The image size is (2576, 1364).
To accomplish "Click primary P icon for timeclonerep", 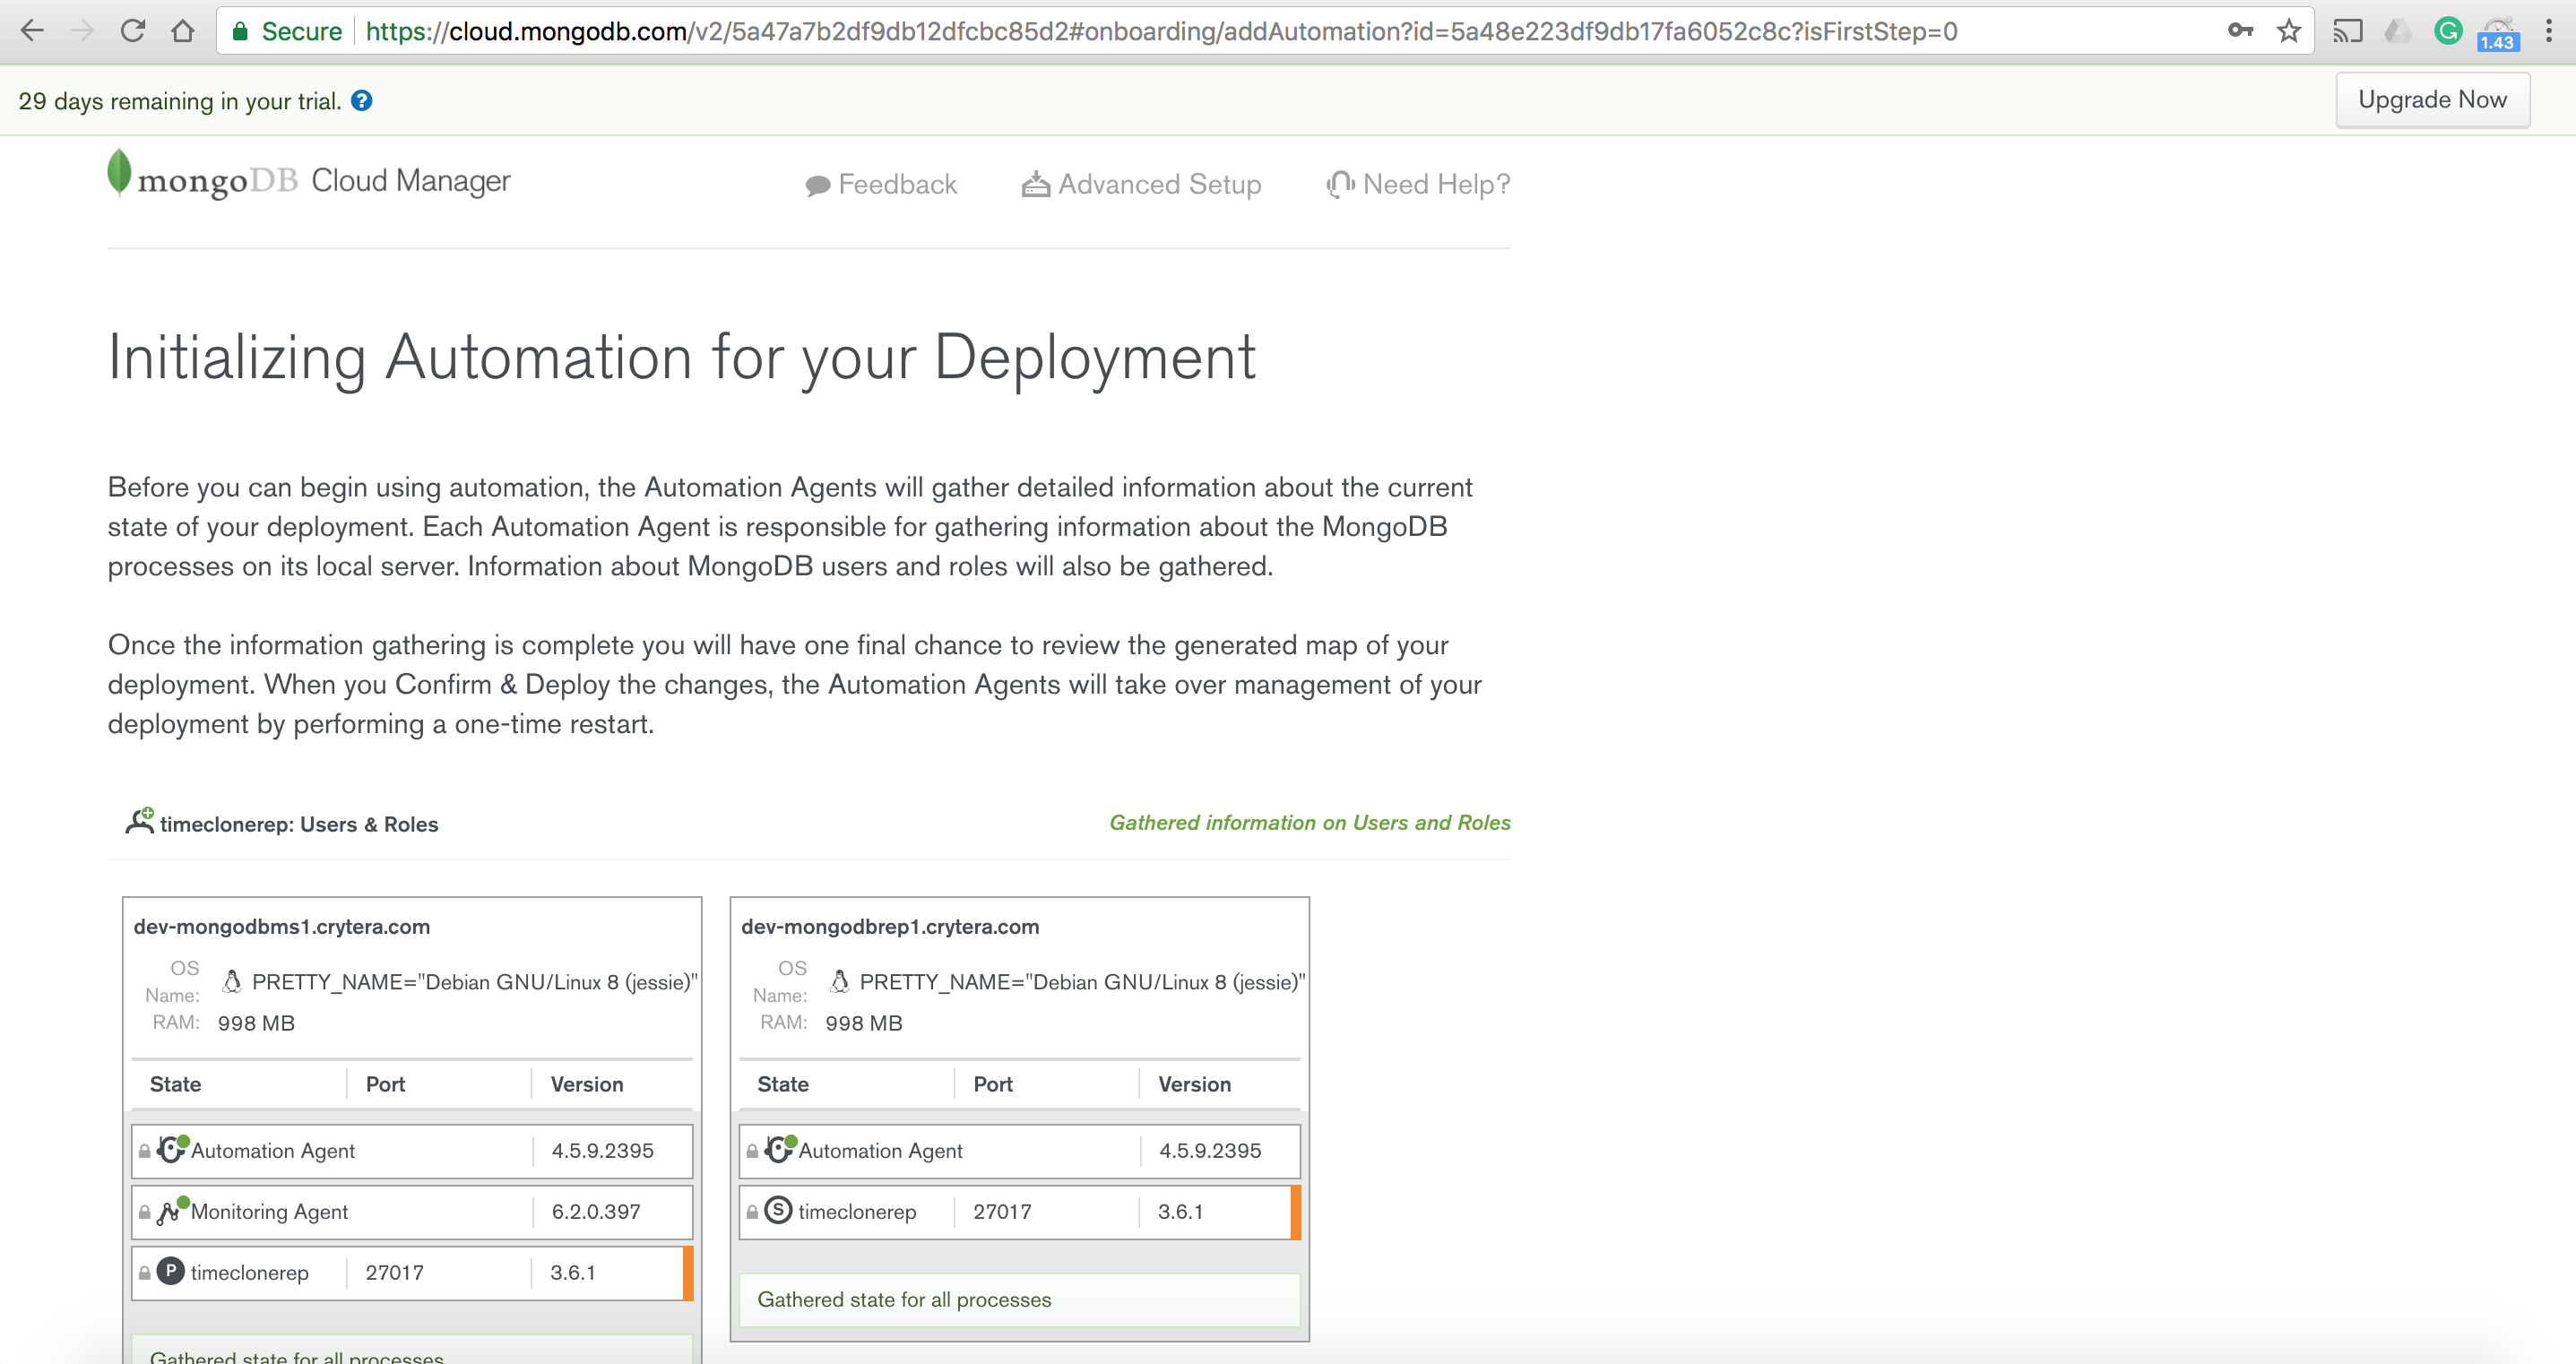I will (171, 1271).
